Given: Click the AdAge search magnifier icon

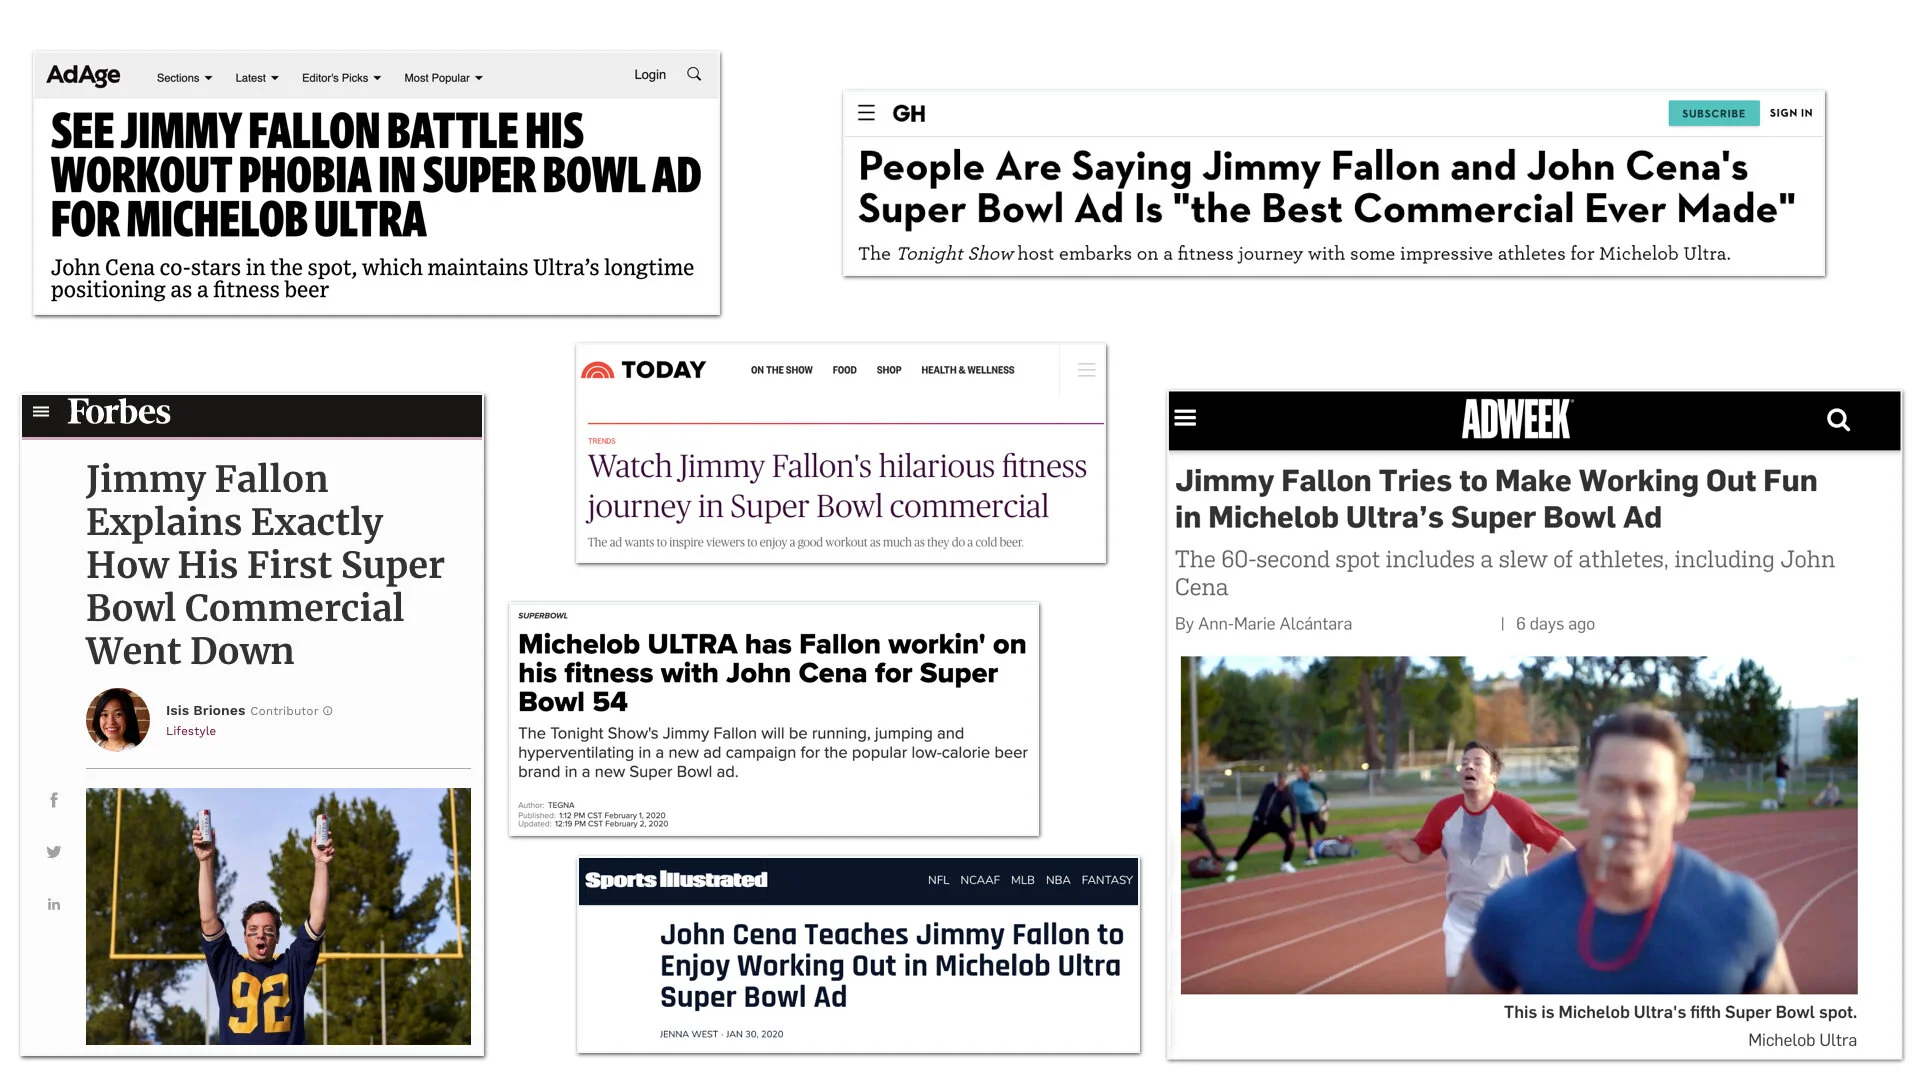Looking at the screenshot, I should [694, 75].
